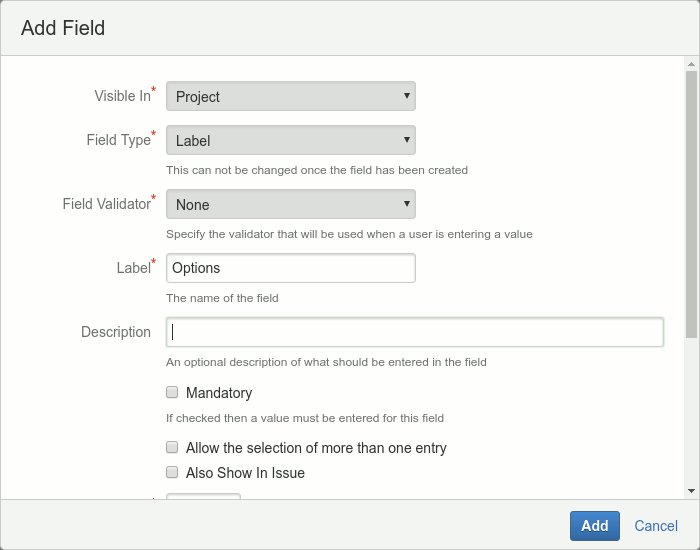Click the "Field Validator" field label
The width and height of the screenshot is (700, 550).
[x=106, y=204]
